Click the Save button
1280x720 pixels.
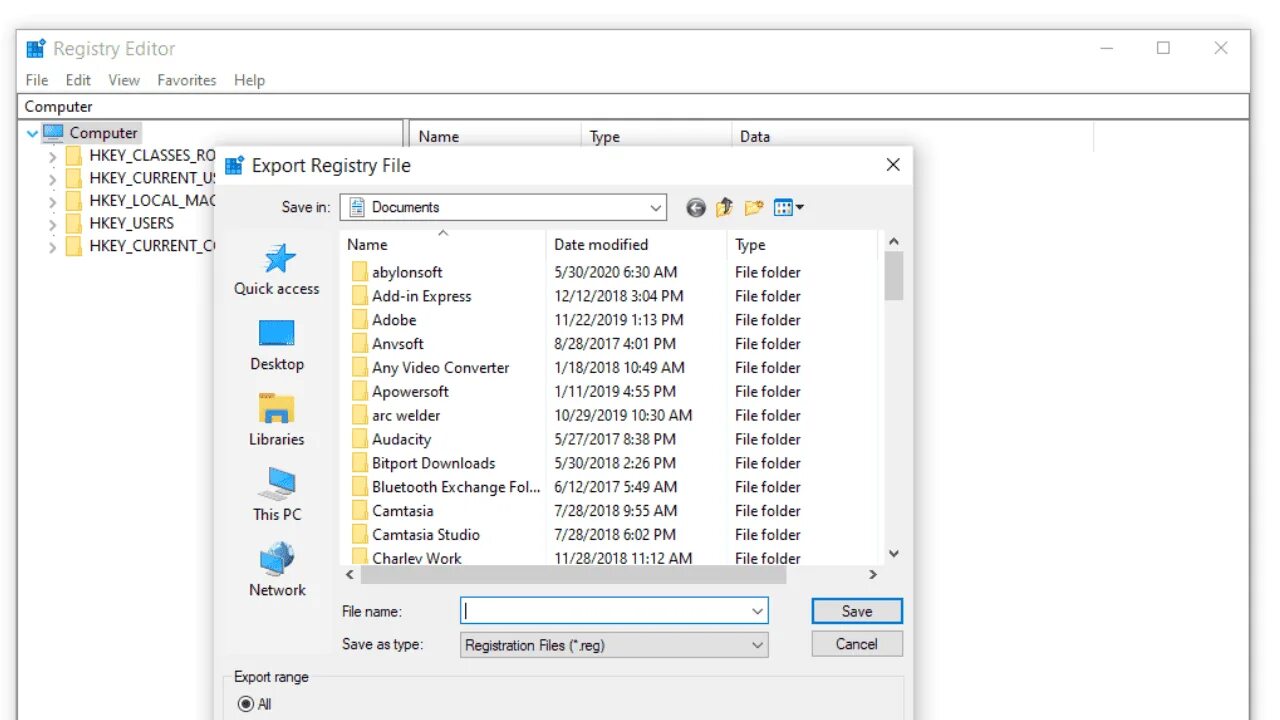pos(857,611)
